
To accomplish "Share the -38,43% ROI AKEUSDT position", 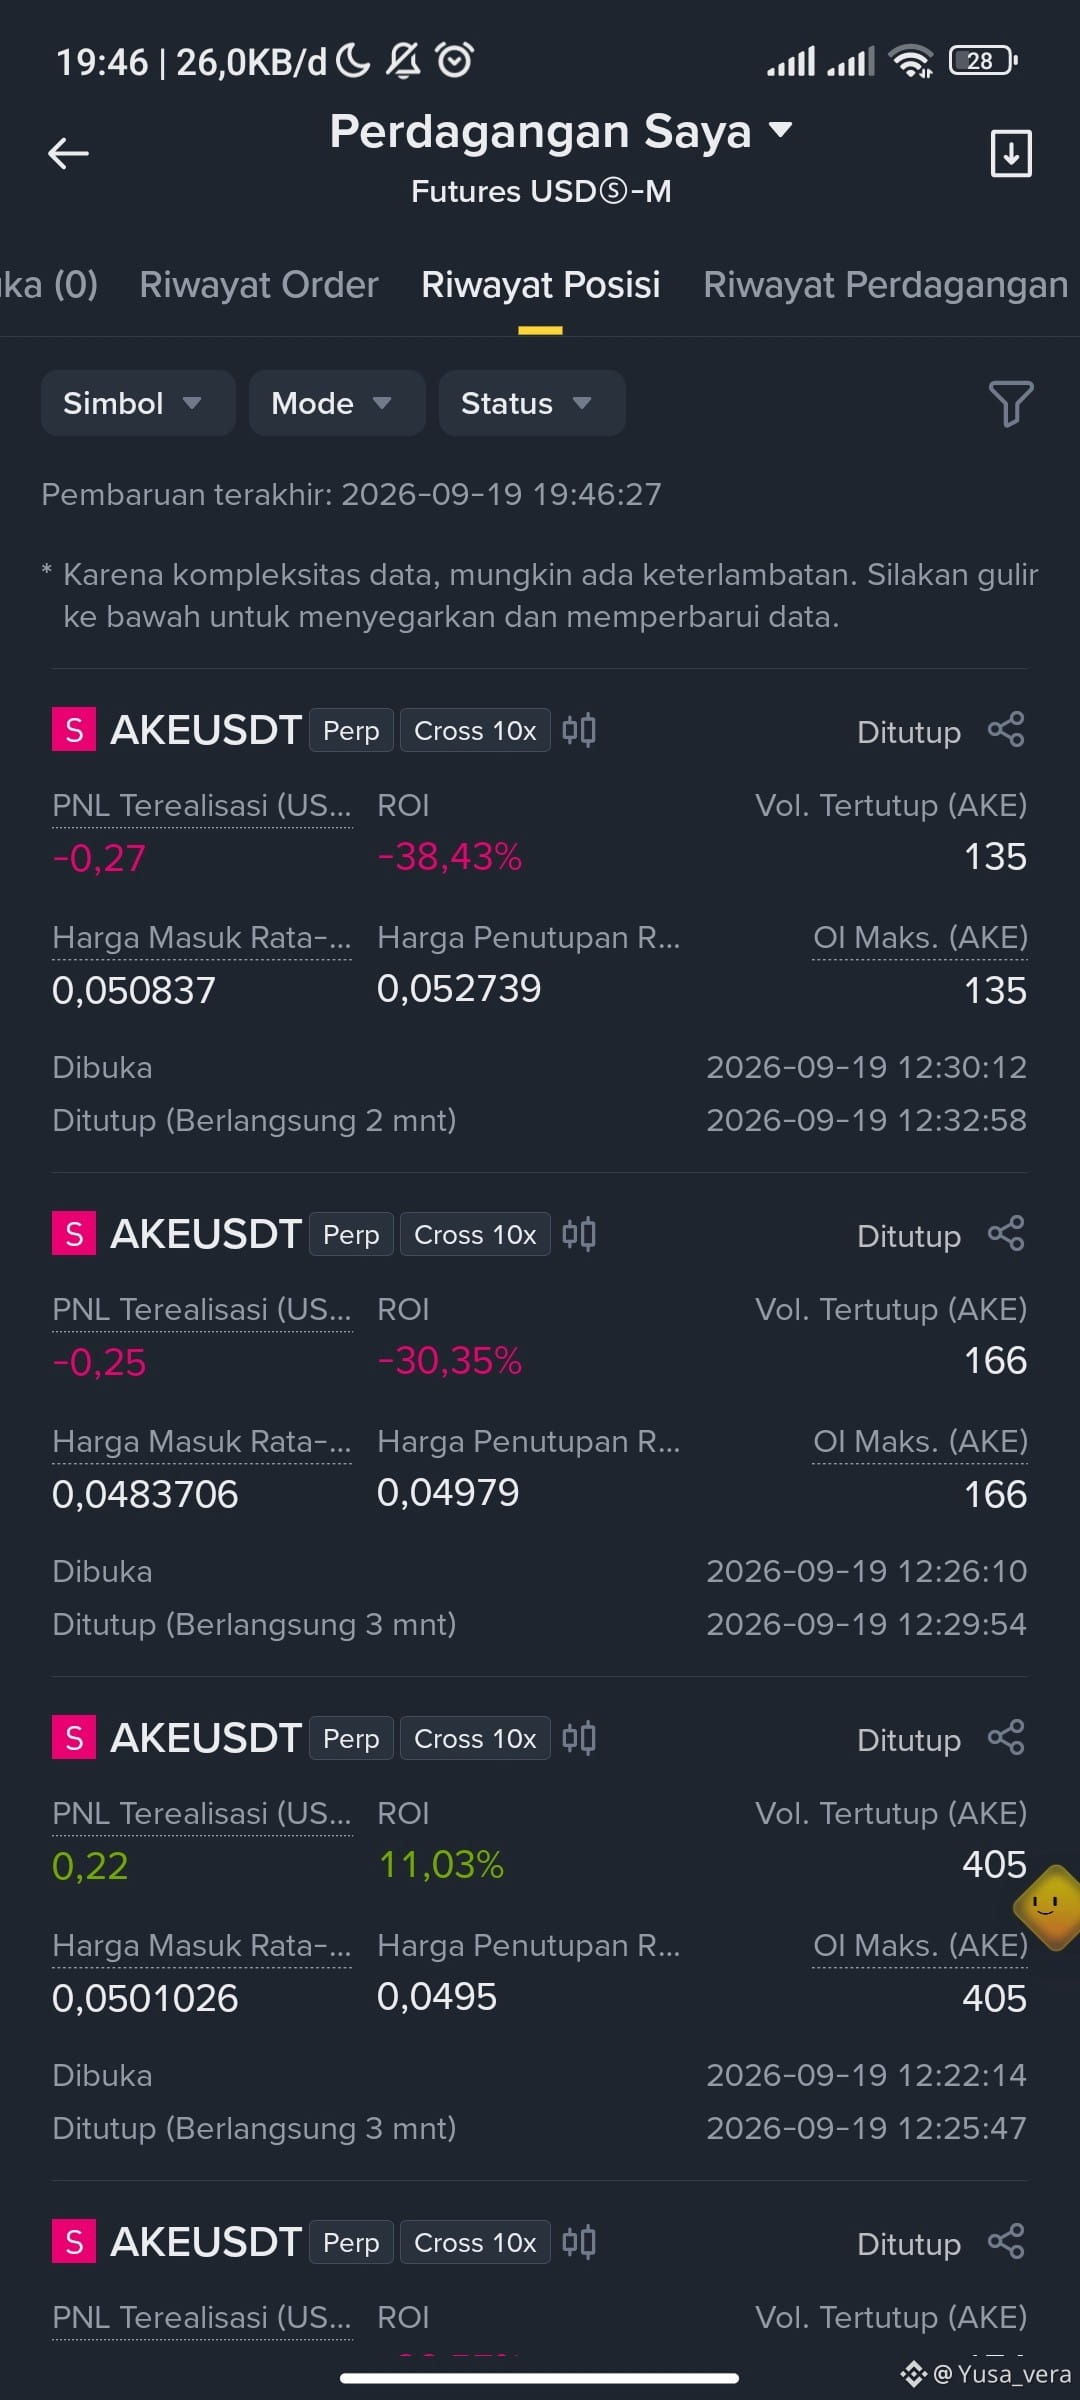I will (1006, 730).
